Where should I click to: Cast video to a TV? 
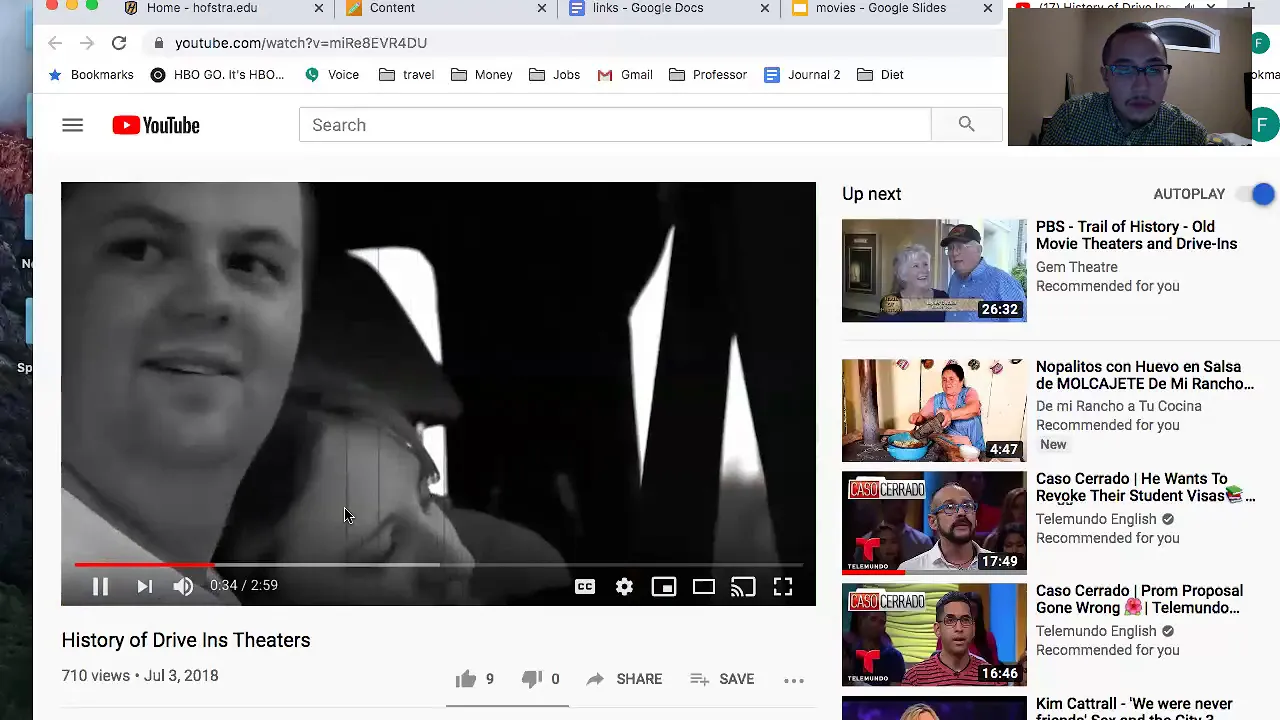[743, 586]
